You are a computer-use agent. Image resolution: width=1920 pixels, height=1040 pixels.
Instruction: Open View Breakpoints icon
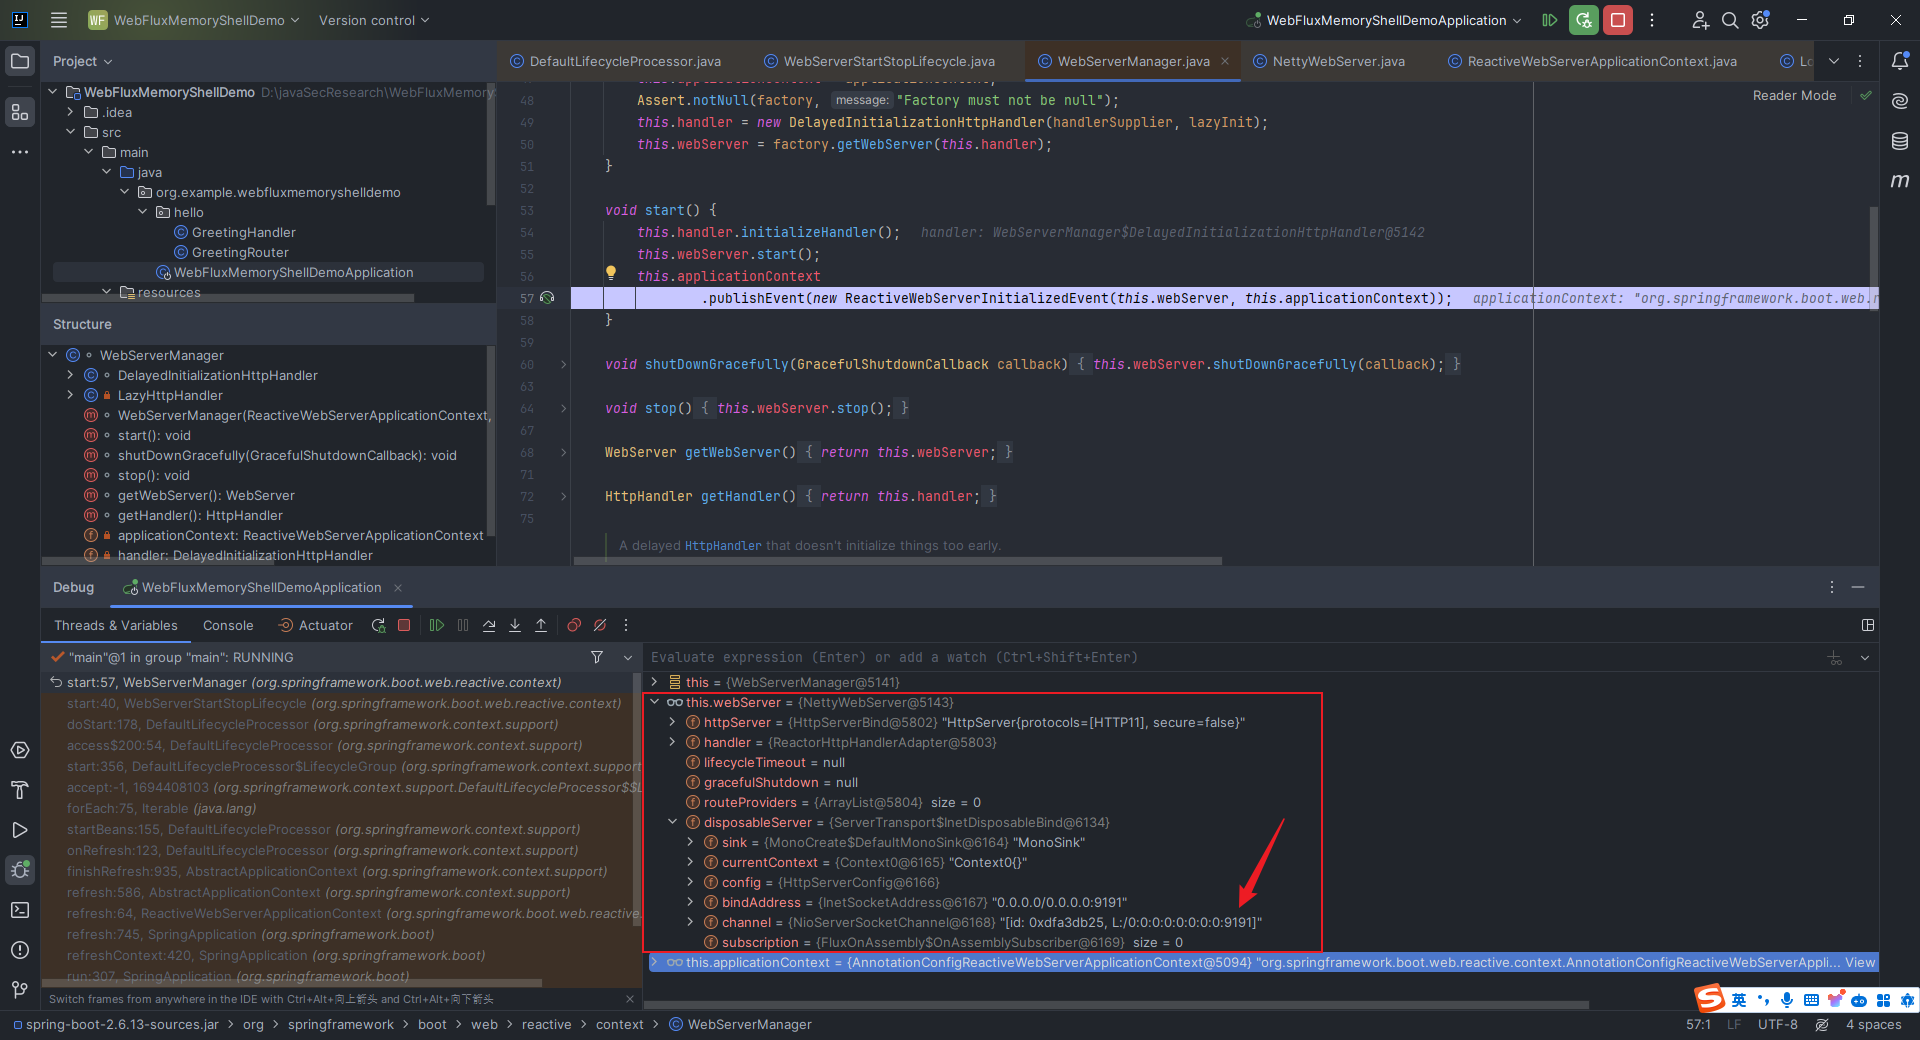pyautogui.click(x=574, y=625)
